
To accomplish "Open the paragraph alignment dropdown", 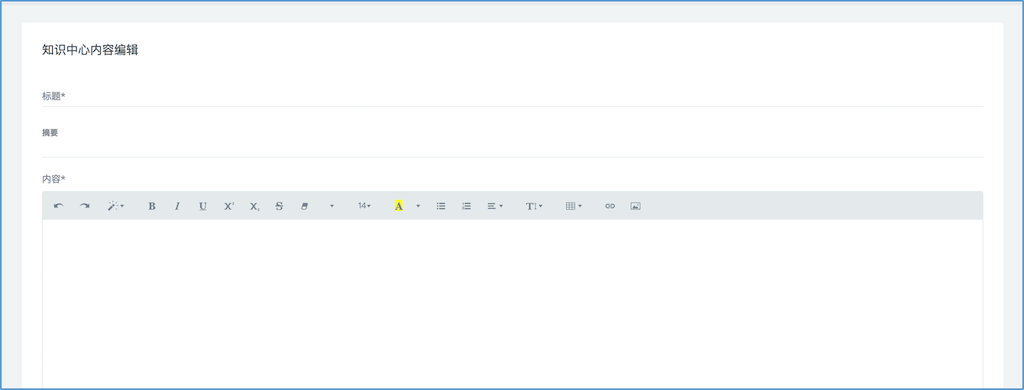I will tap(495, 206).
